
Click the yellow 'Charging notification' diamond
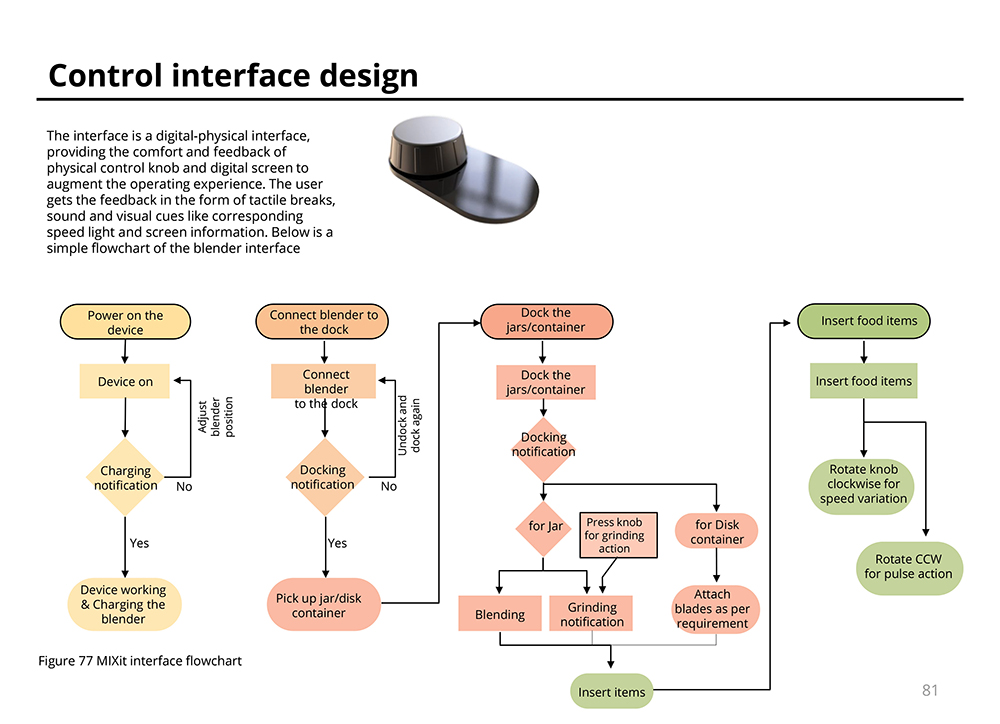pos(125,477)
